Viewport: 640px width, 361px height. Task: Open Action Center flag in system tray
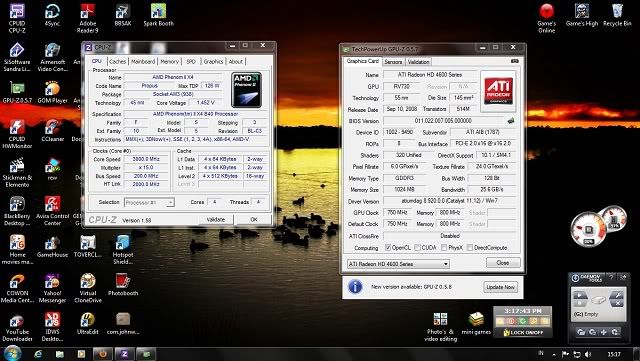click(565, 354)
